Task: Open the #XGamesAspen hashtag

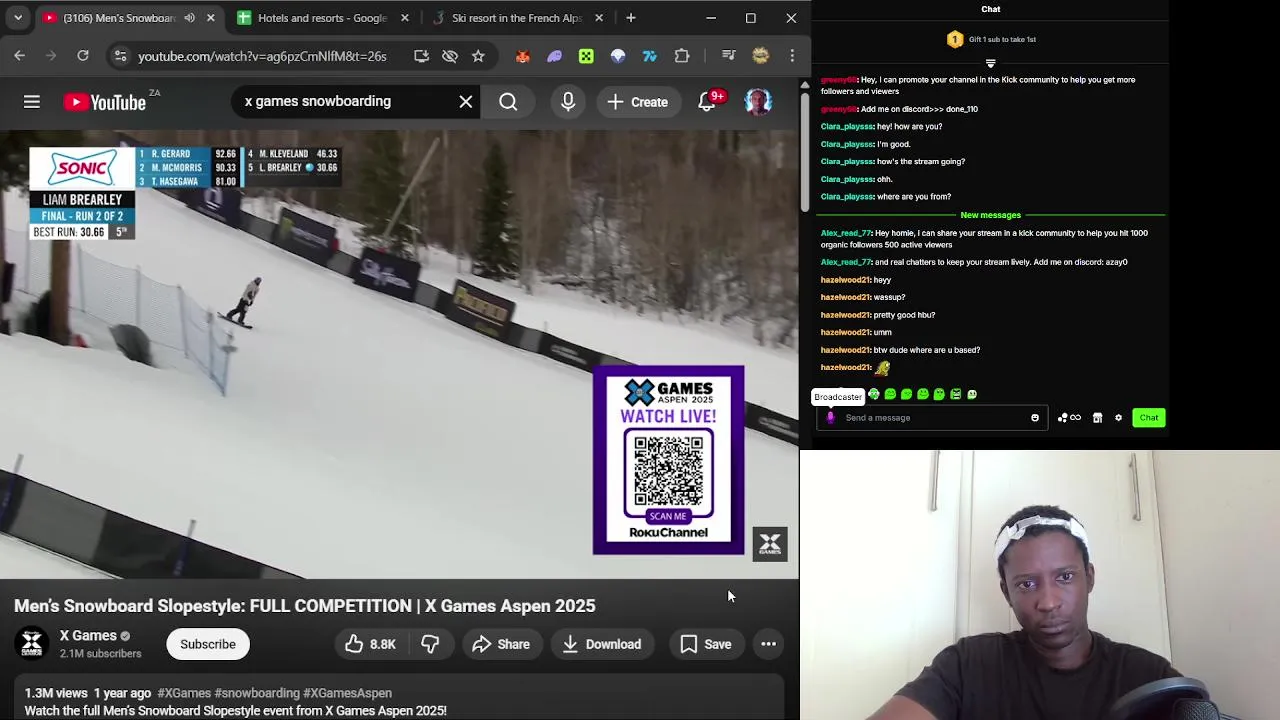Action: pyautogui.click(x=347, y=693)
